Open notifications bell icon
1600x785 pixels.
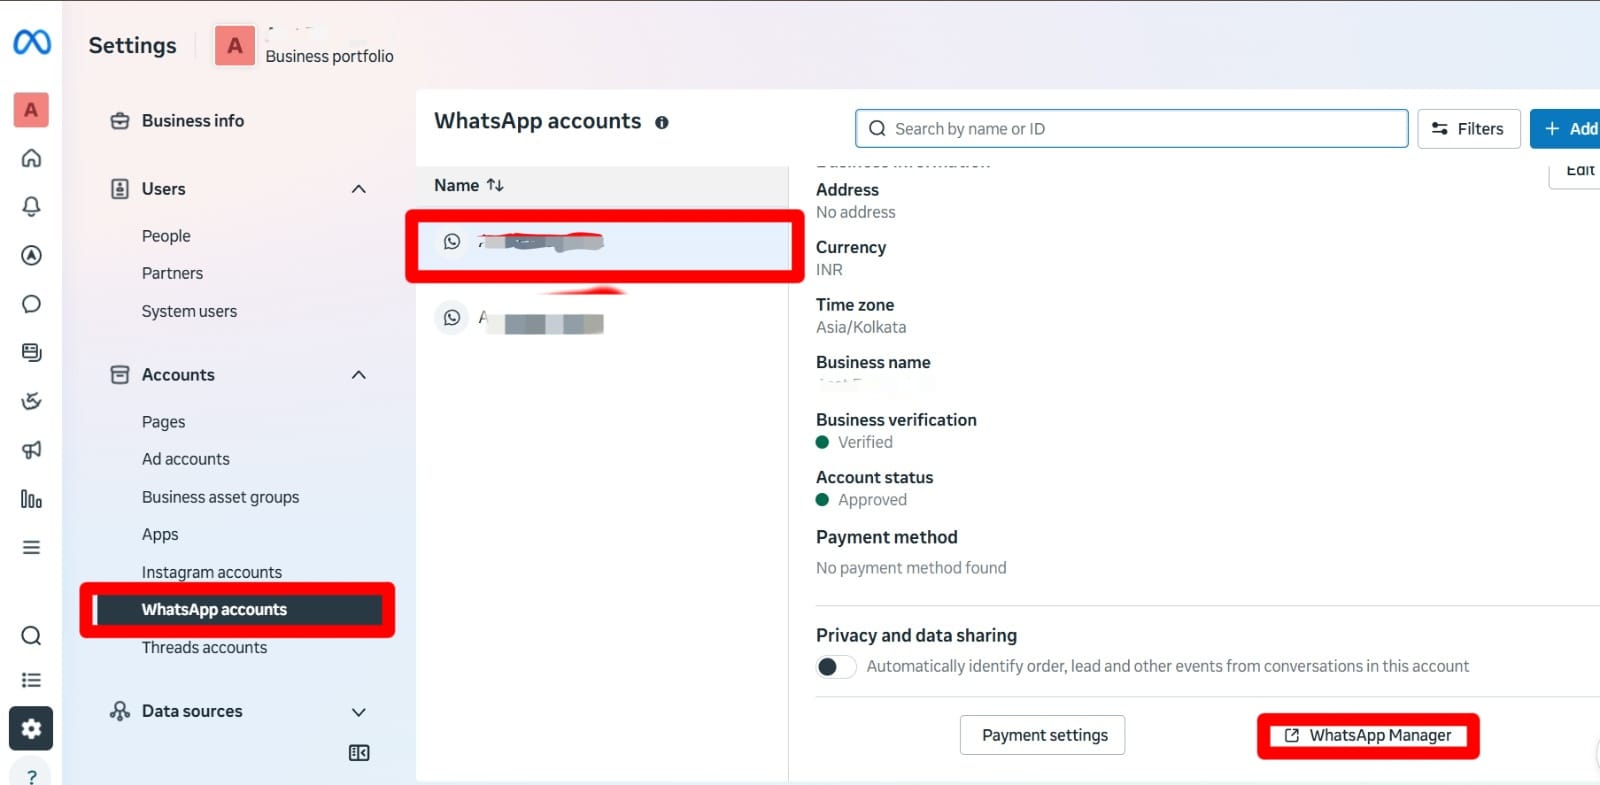[31, 206]
